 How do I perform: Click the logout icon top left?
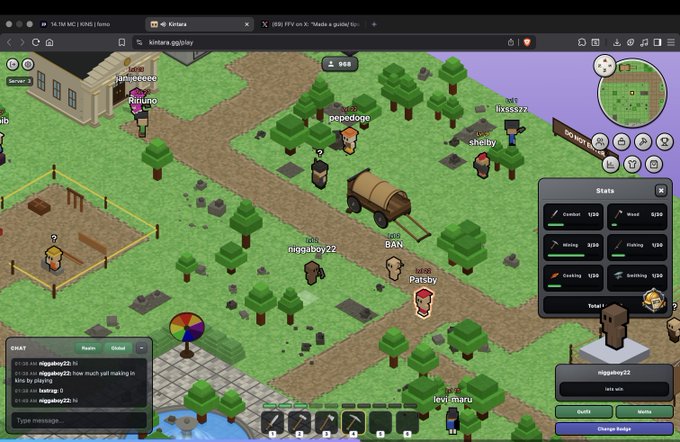[13, 64]
